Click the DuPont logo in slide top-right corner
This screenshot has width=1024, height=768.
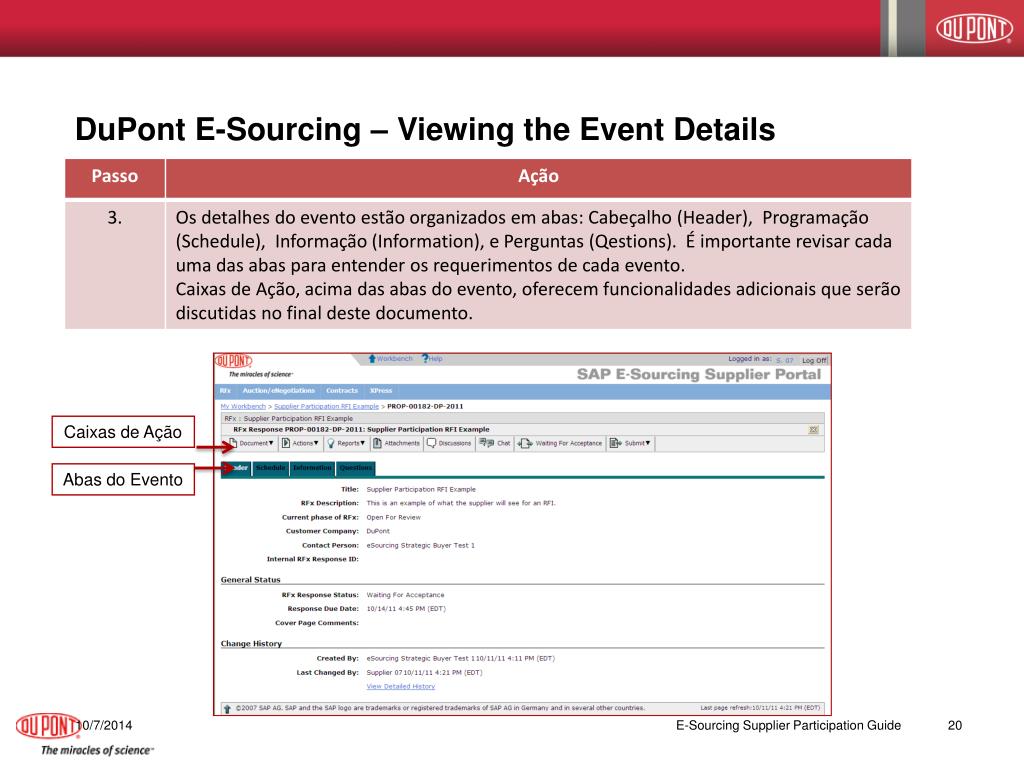click(x=974, y=28)
